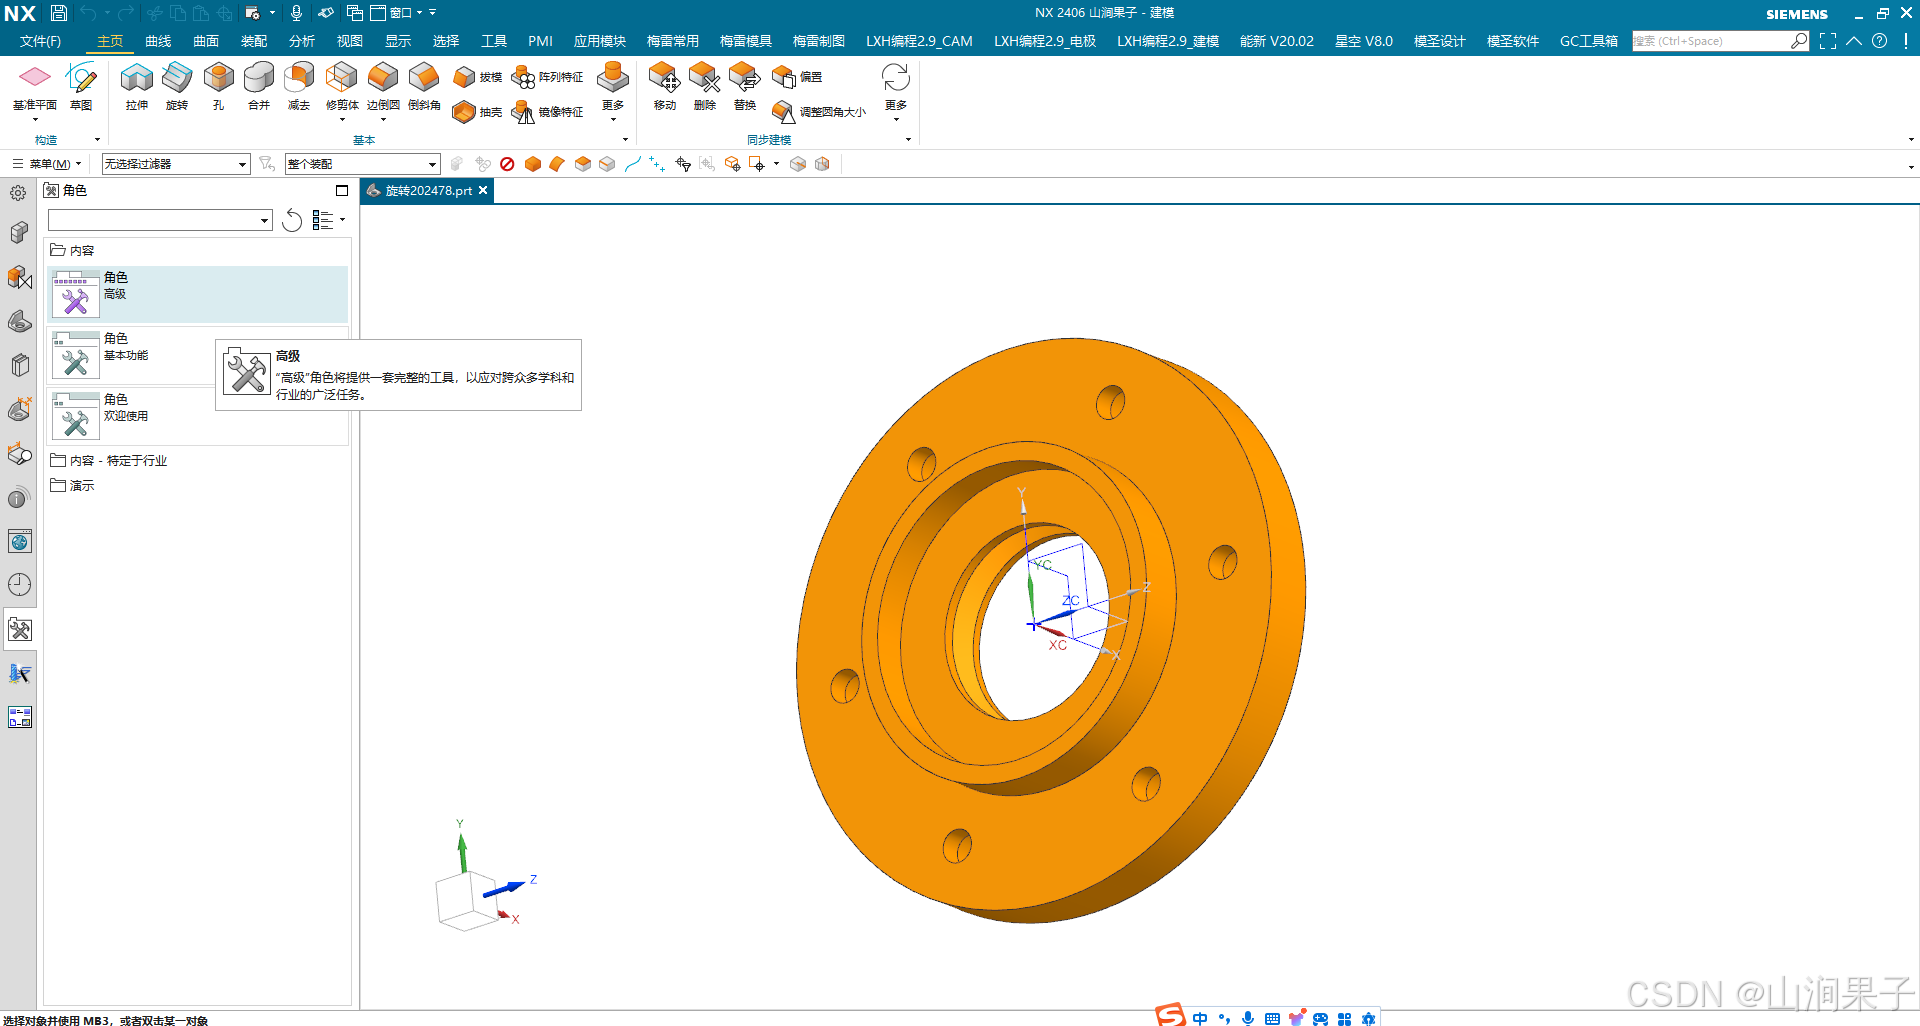Viewport: 1920px width, 1026px height.
Task: Open the history clock tab in resource bar
Action: (x=19, y=585)
